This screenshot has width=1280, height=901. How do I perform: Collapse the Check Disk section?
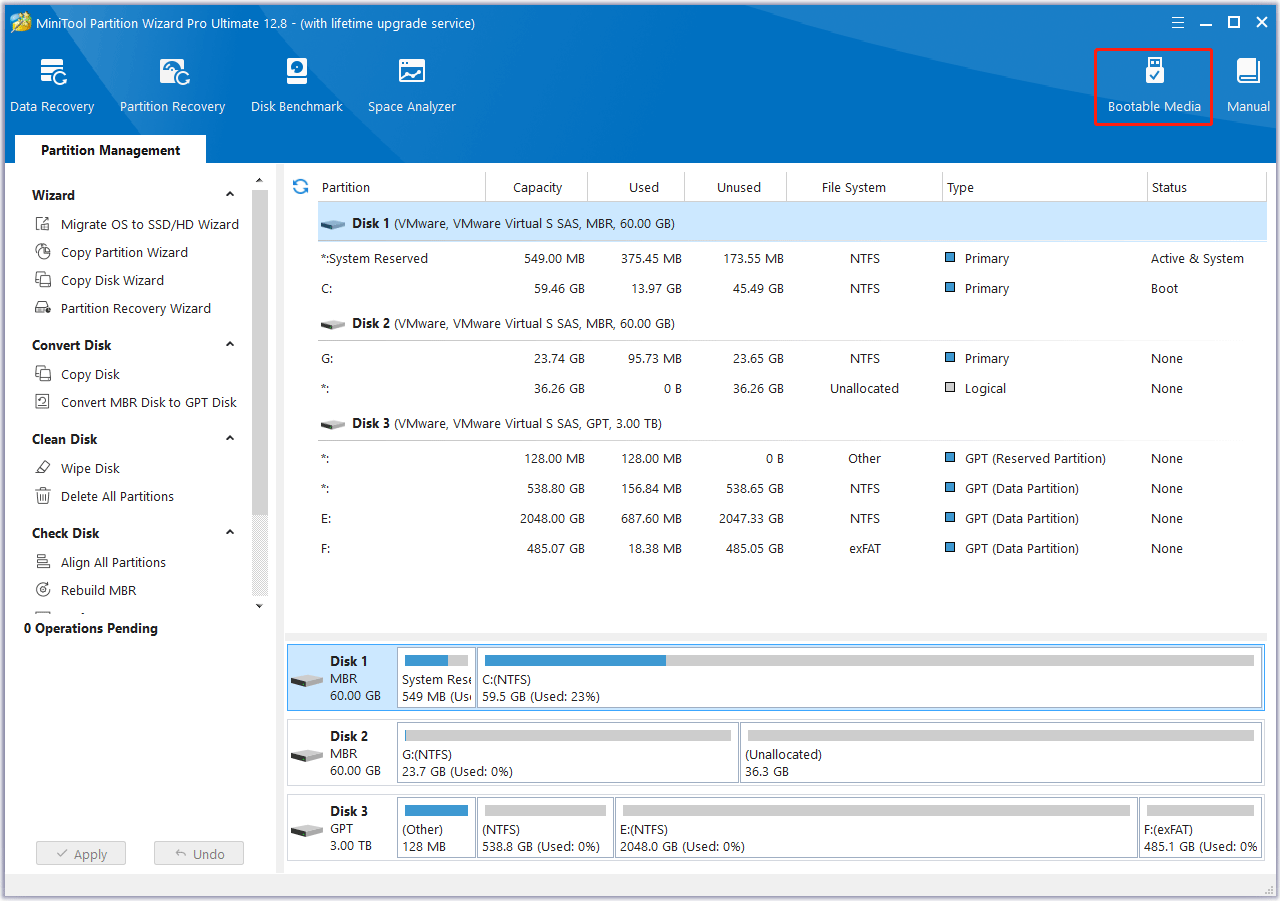click(x=230, y=532)
